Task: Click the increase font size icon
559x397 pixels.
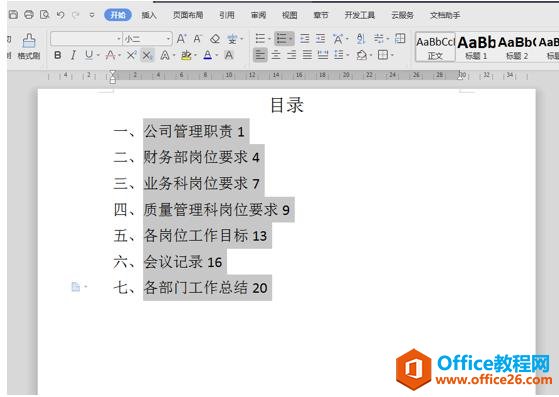Action: (181, 38)
